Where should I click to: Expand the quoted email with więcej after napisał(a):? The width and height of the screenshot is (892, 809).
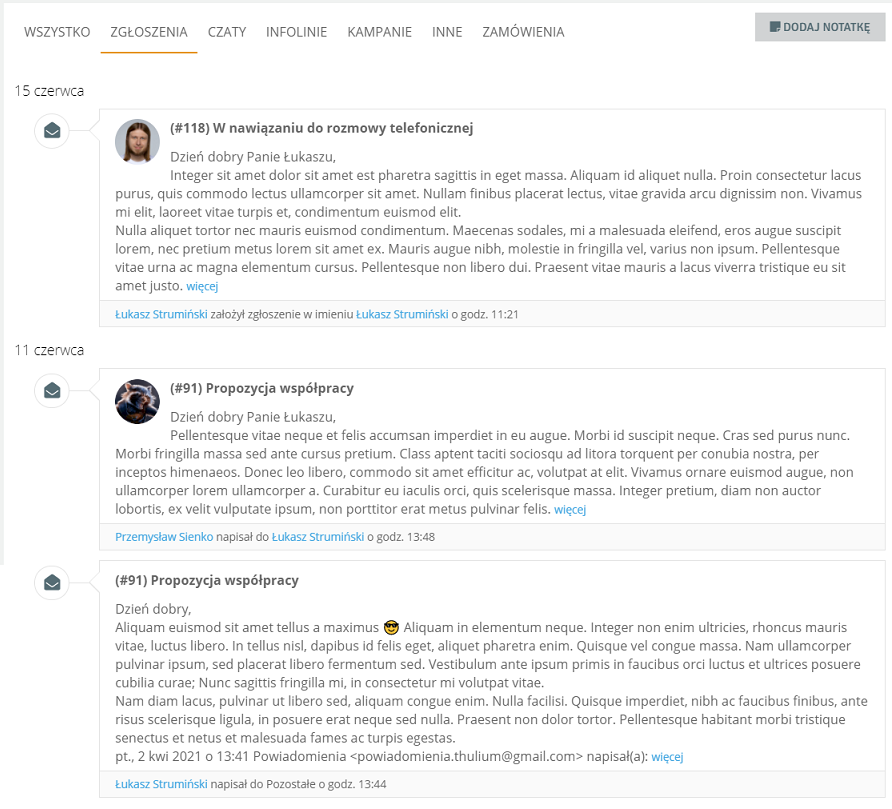667,757
